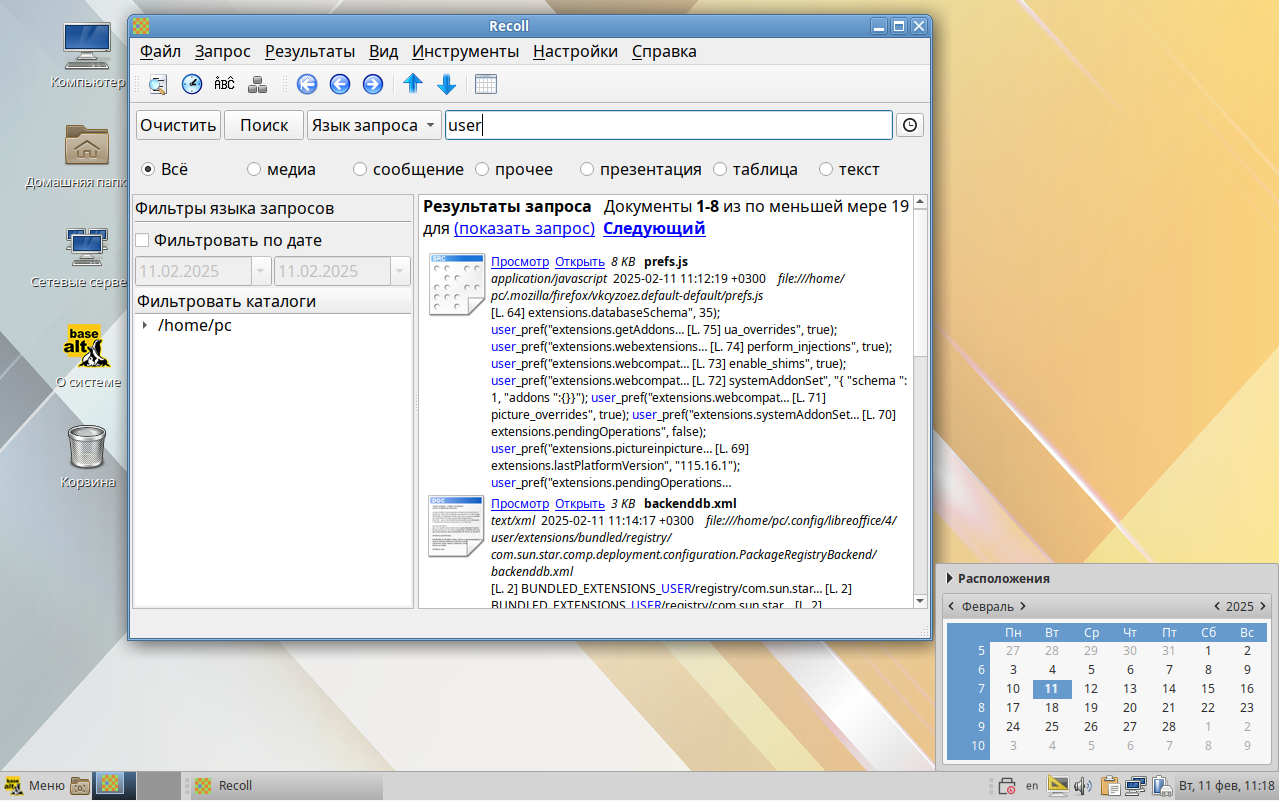Click the clipboard tray icon
Screen dimensions: 1279x801
coord(1109,786)
